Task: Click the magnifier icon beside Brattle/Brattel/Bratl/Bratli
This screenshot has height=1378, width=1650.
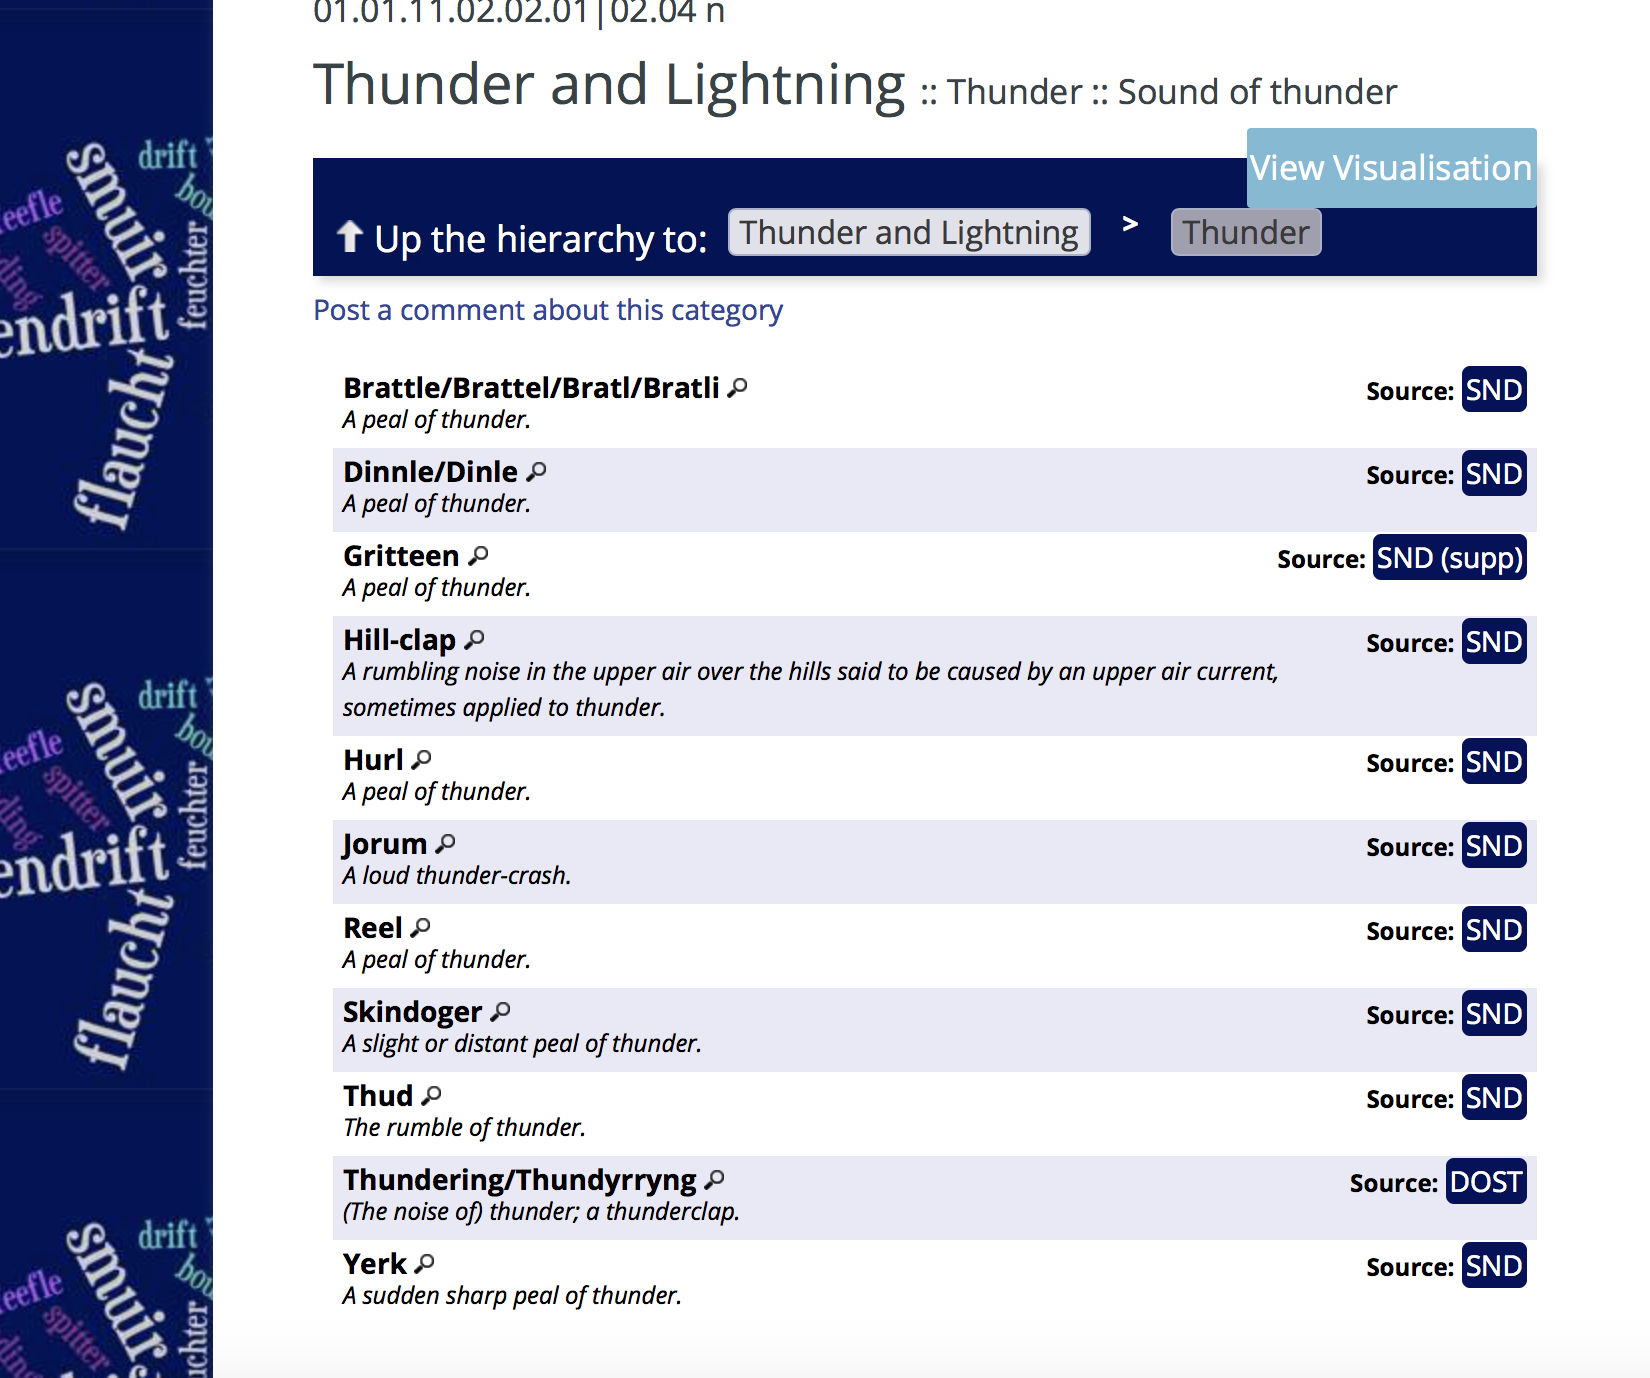Action: [738, 388]
